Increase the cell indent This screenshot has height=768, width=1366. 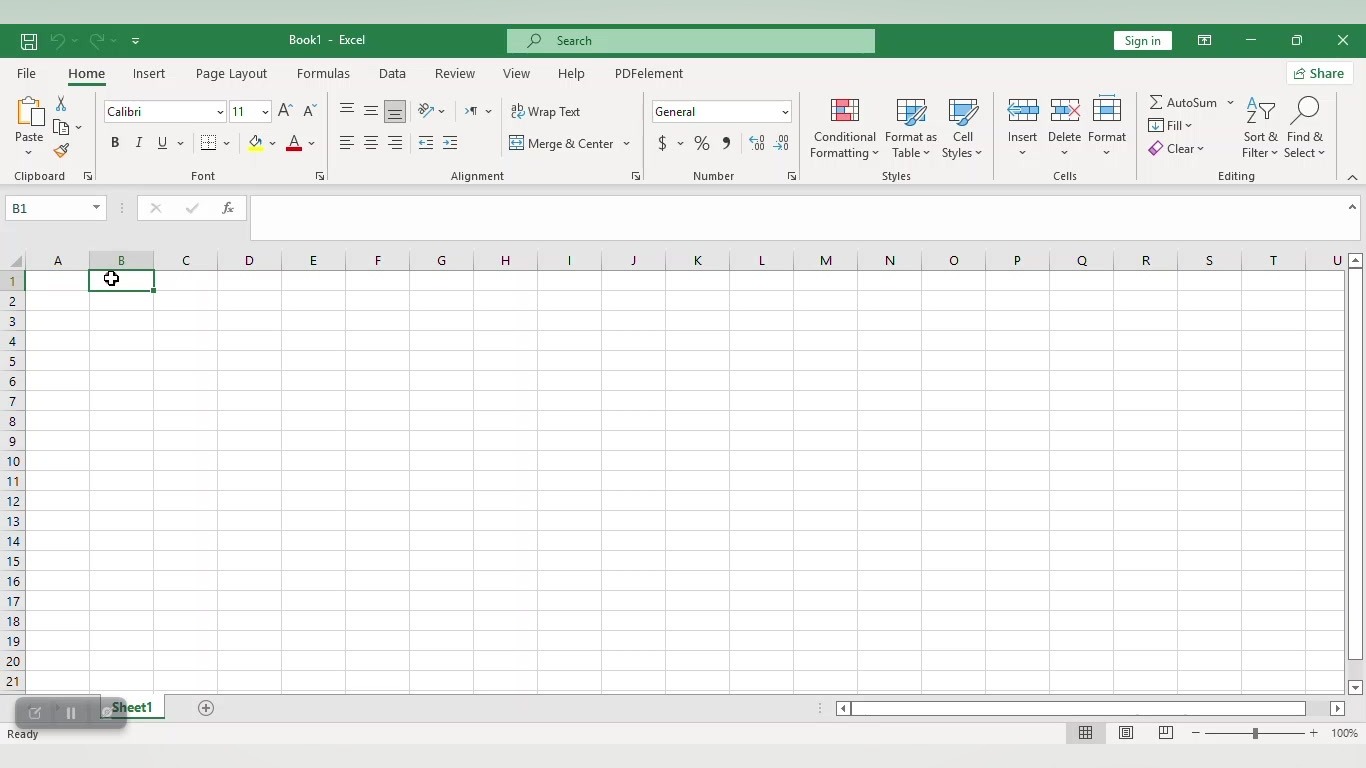coord(450,143)
